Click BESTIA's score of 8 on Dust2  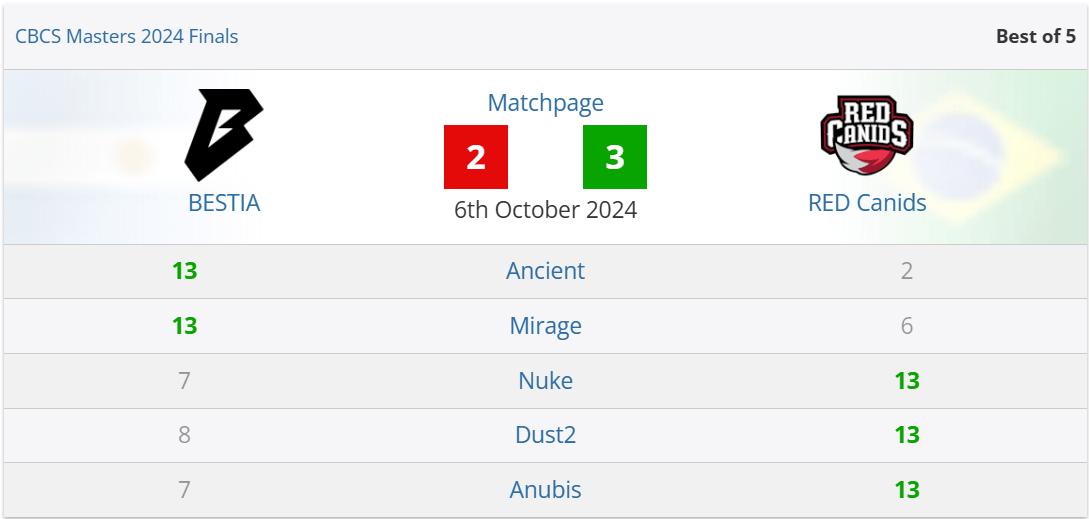point(184,435)
